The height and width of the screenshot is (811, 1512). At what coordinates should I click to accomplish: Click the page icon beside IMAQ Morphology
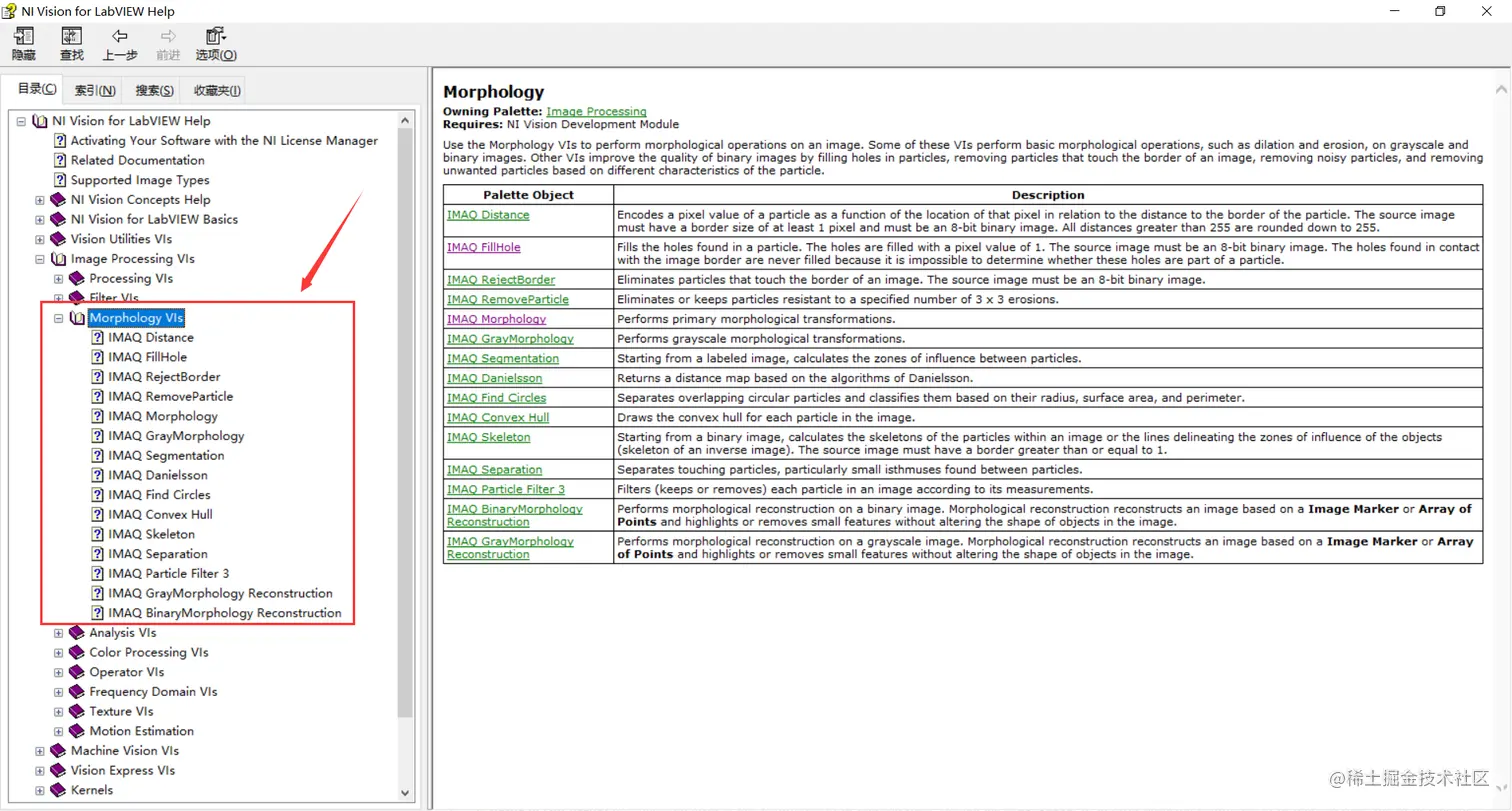click(x=97, y=416)
